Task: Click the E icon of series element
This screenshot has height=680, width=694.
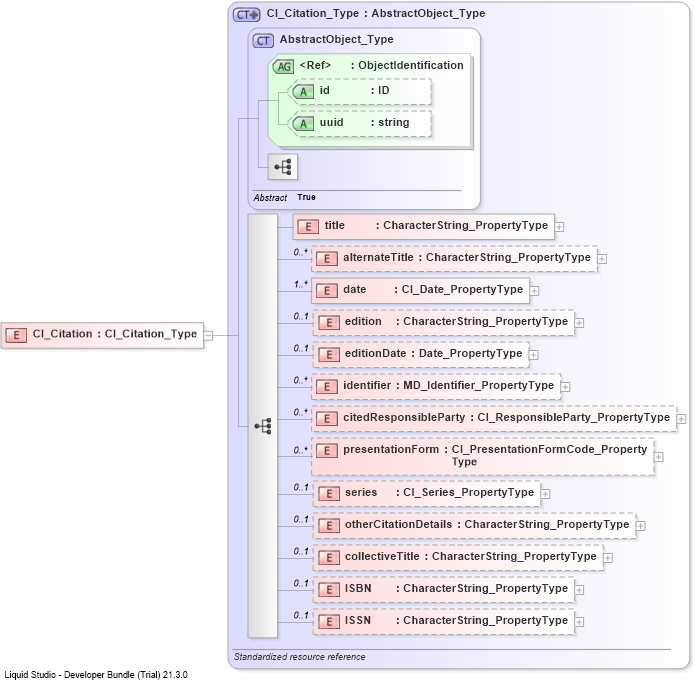Action: point(328,494)
